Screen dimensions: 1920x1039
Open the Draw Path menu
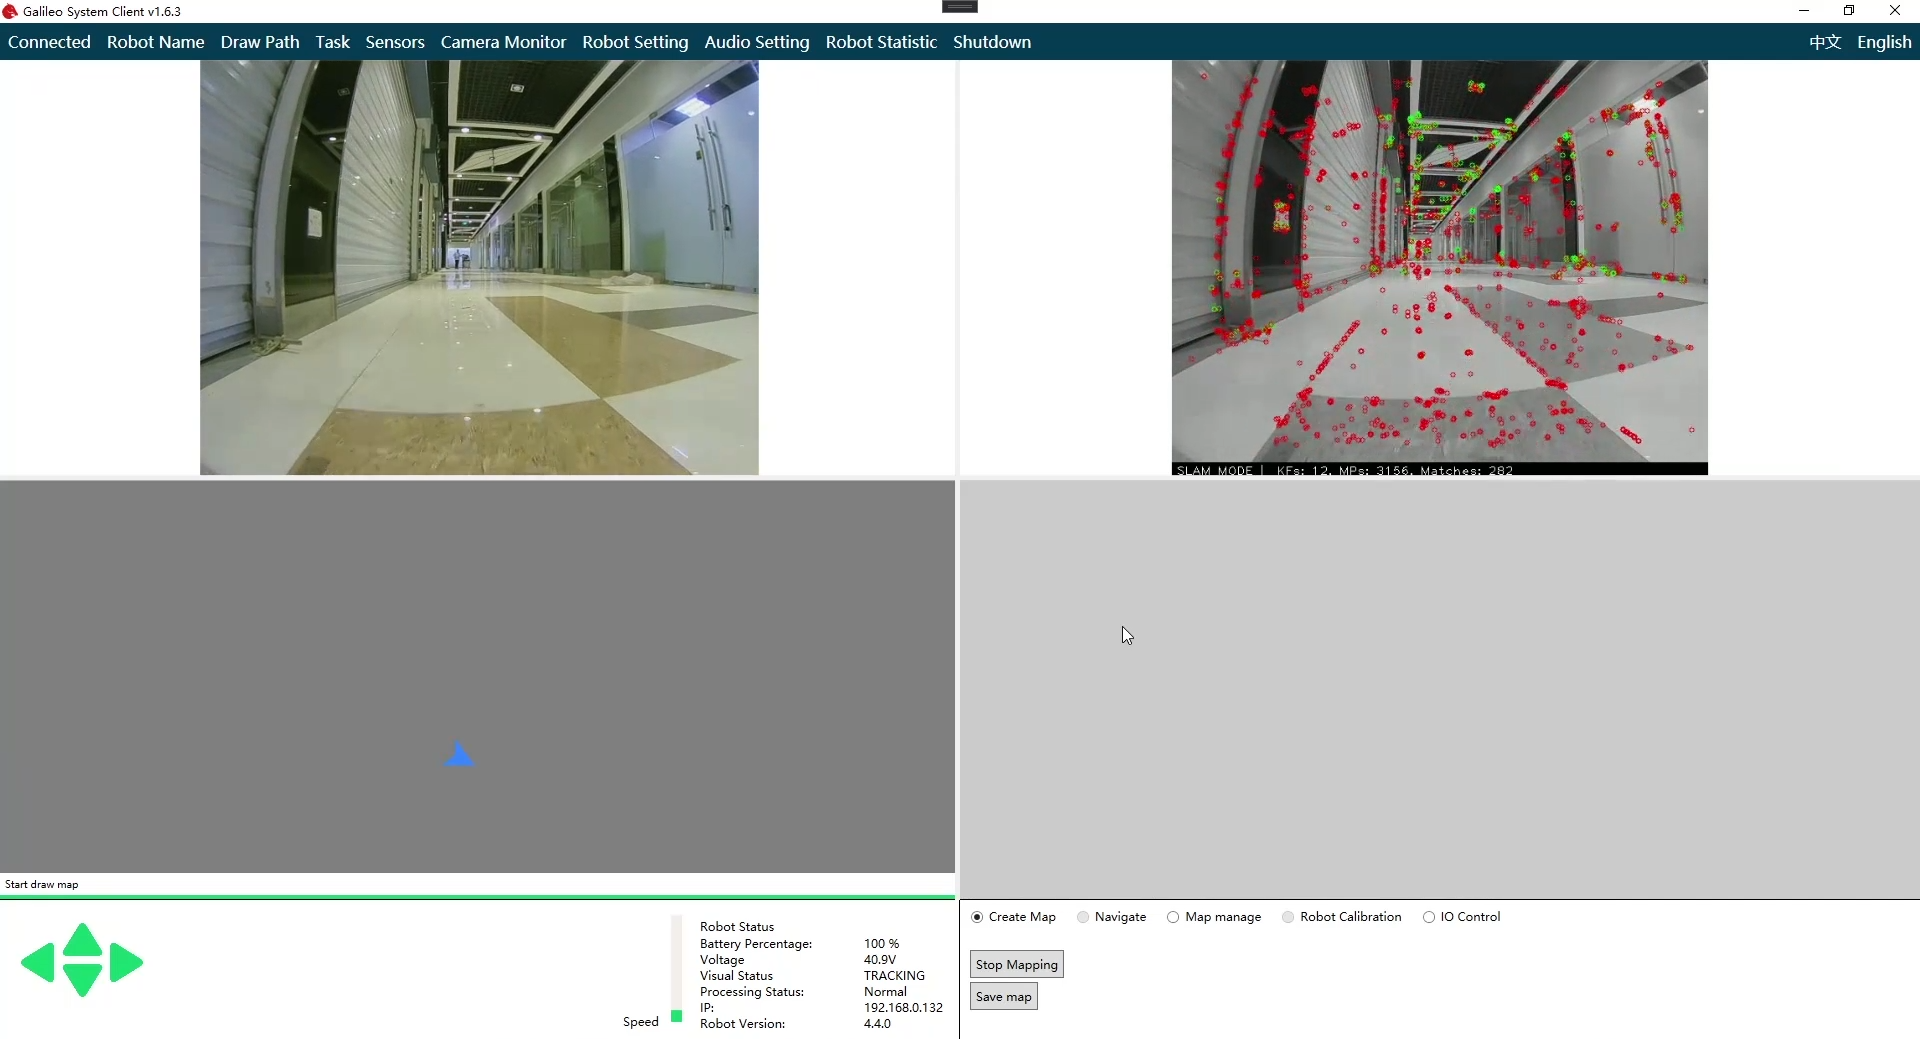coord(260,42)
